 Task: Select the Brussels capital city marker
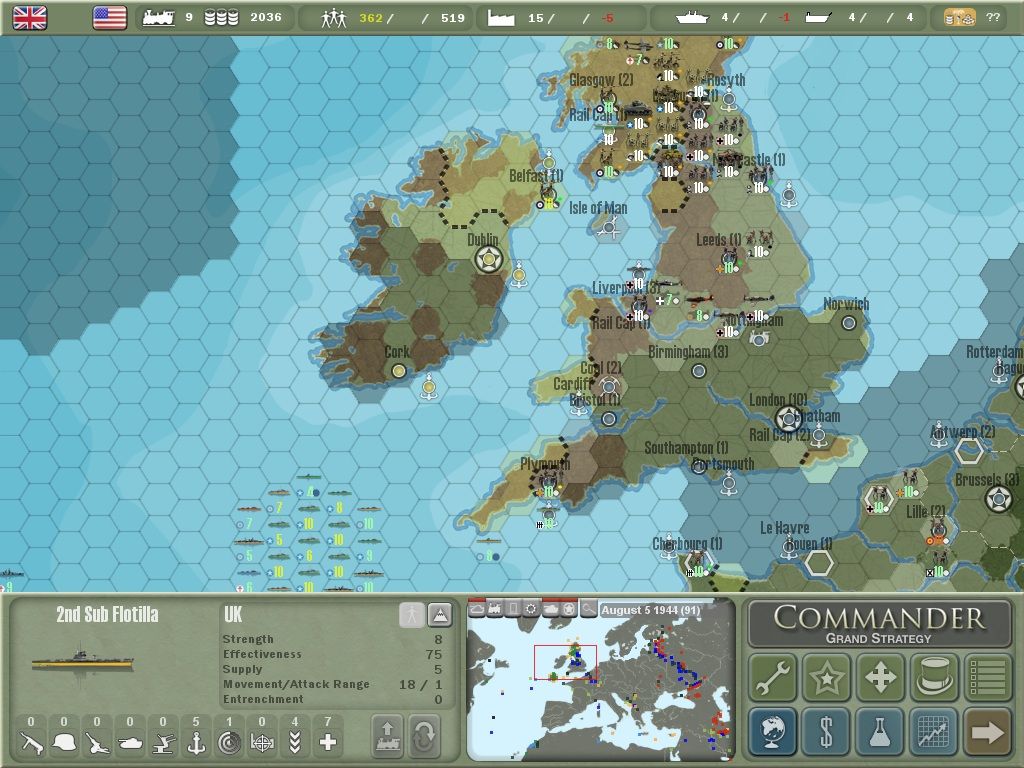click(999, 500)
